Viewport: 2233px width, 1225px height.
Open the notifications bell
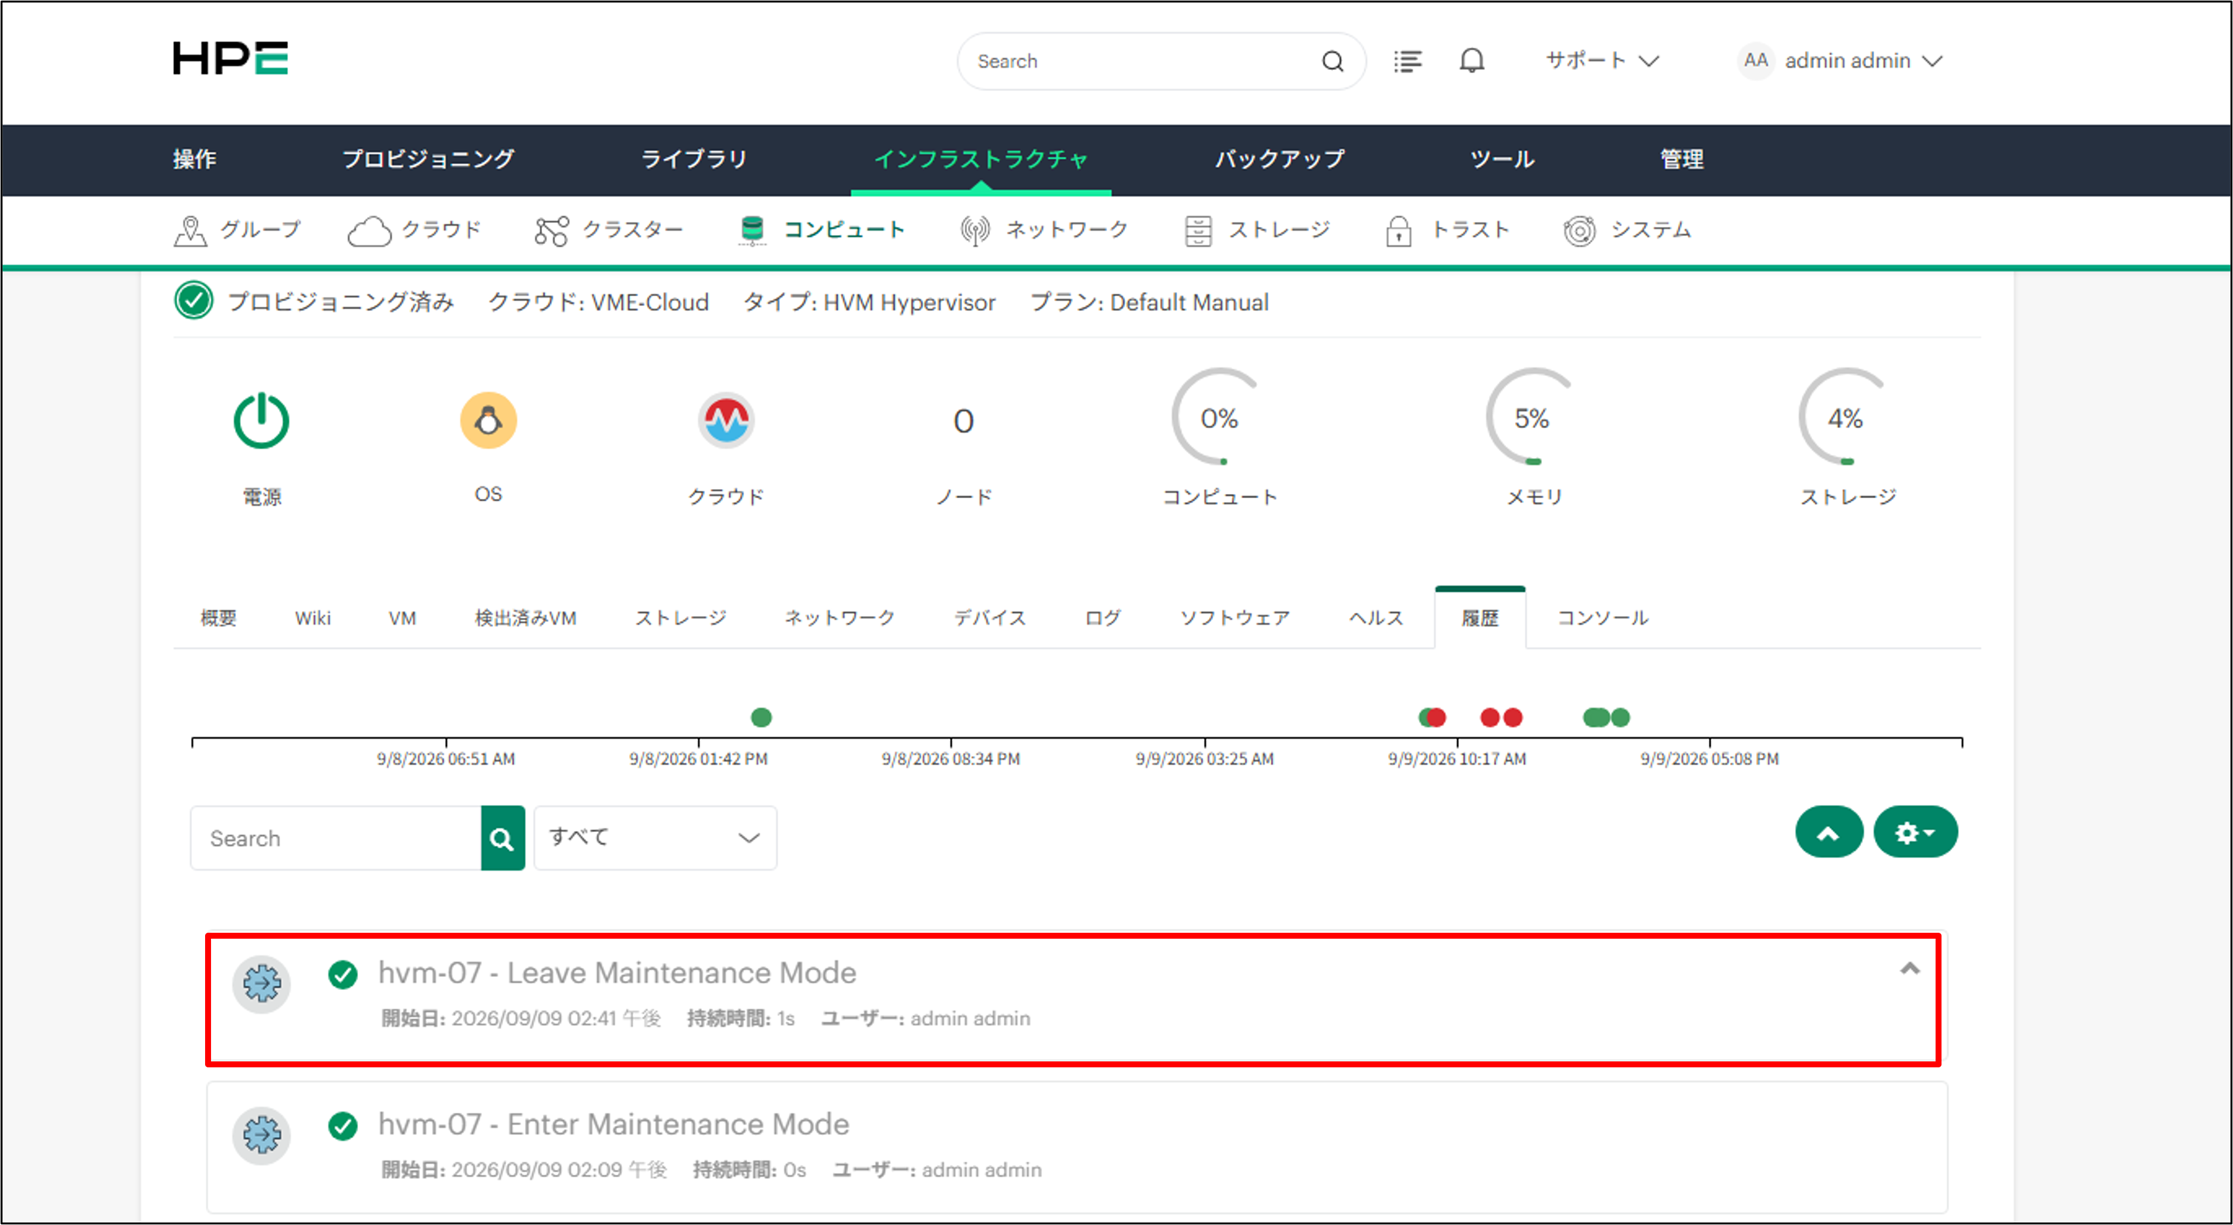coord(1471,61)
